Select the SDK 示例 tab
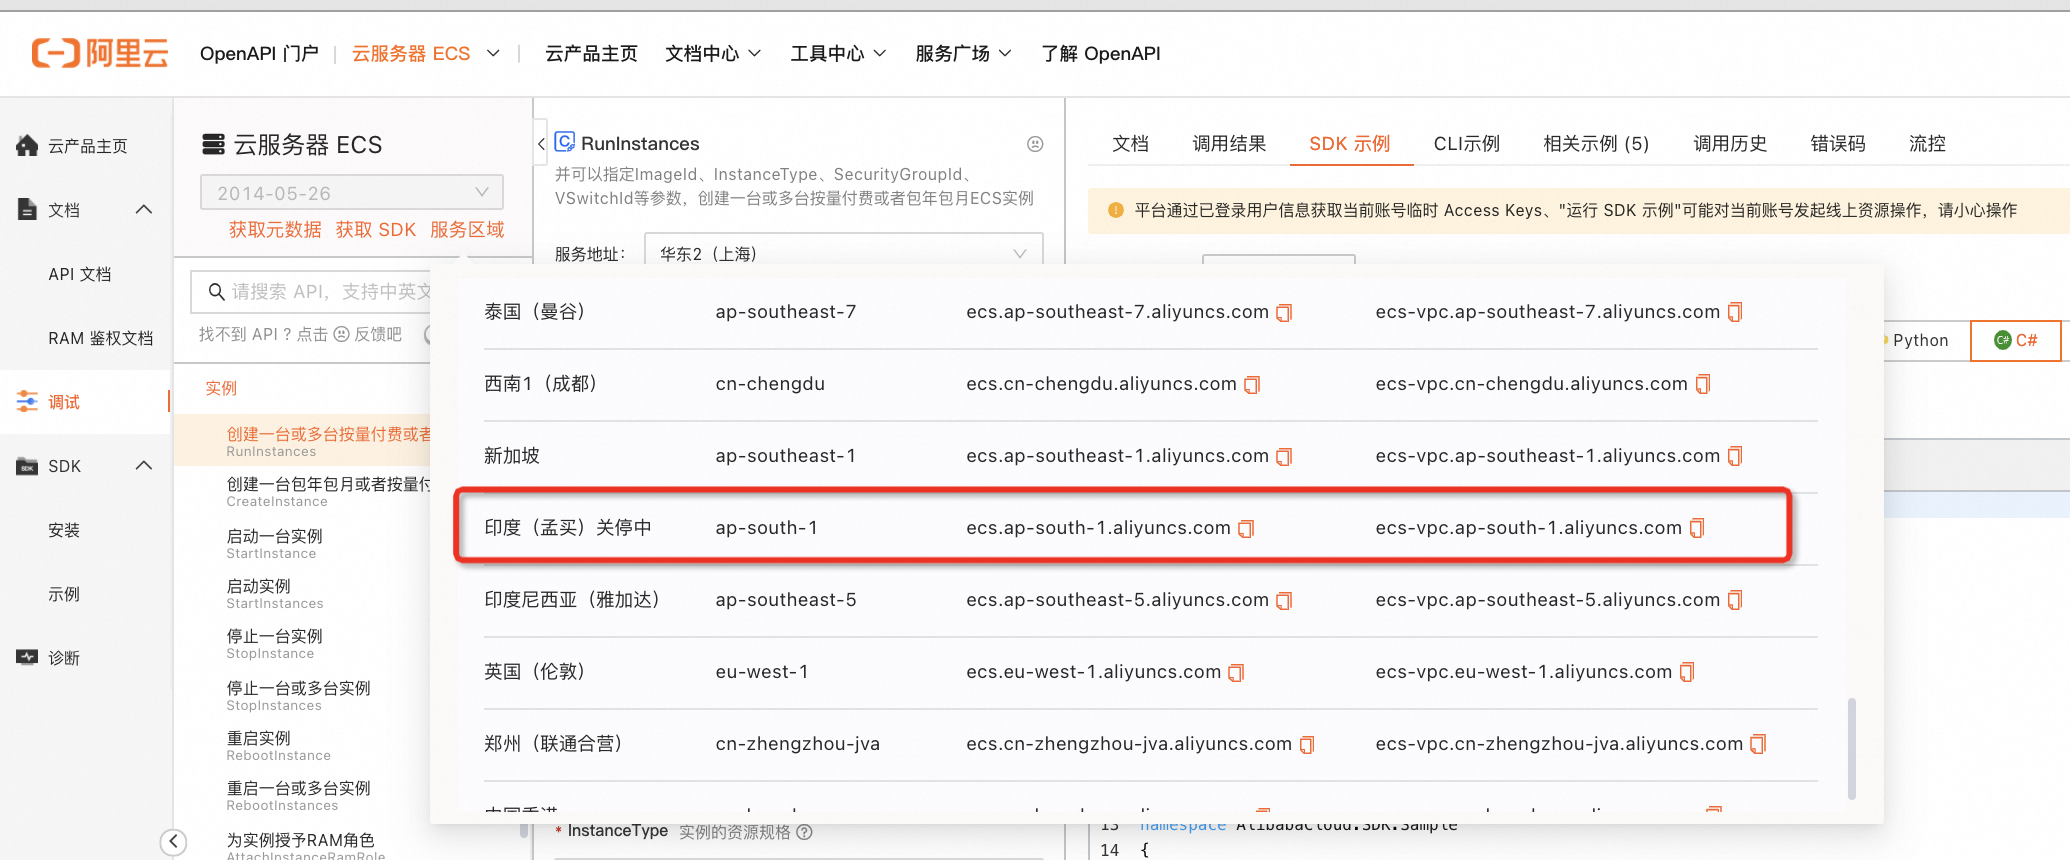This screenshot has width=2070, height=860. (x=1349, y=144)
